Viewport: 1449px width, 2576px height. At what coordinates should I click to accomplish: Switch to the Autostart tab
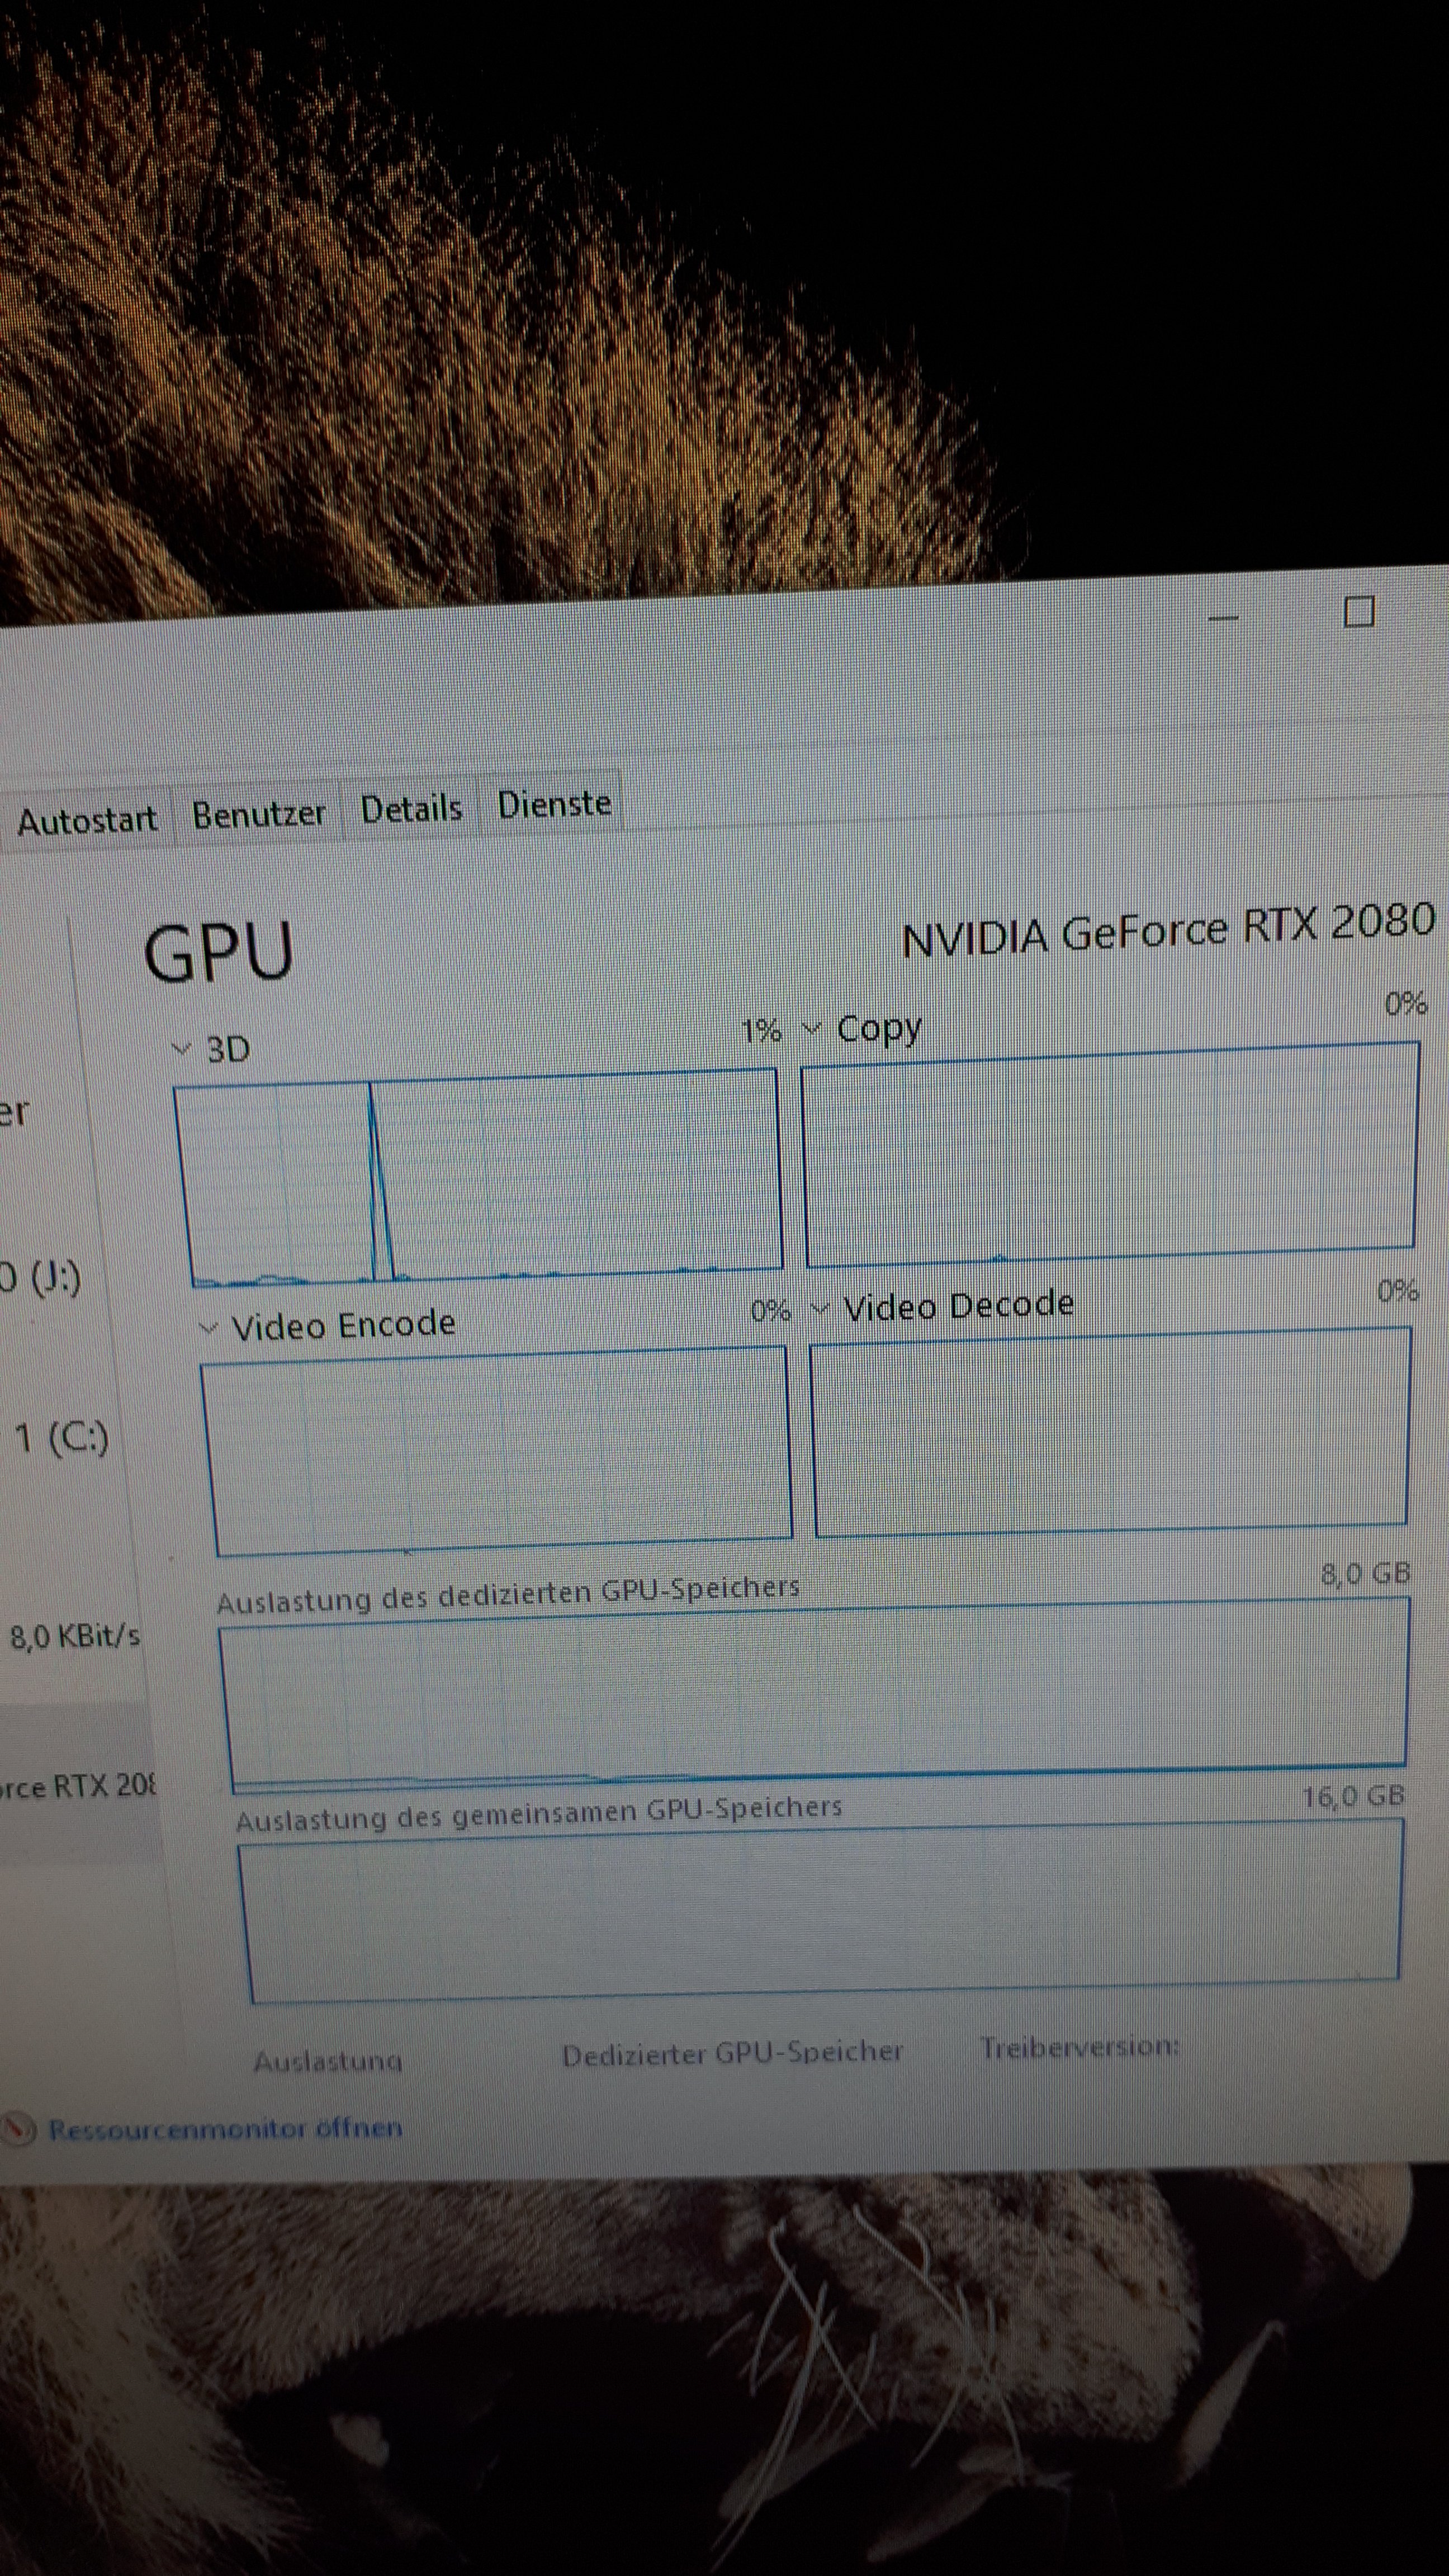coord(86,821)
